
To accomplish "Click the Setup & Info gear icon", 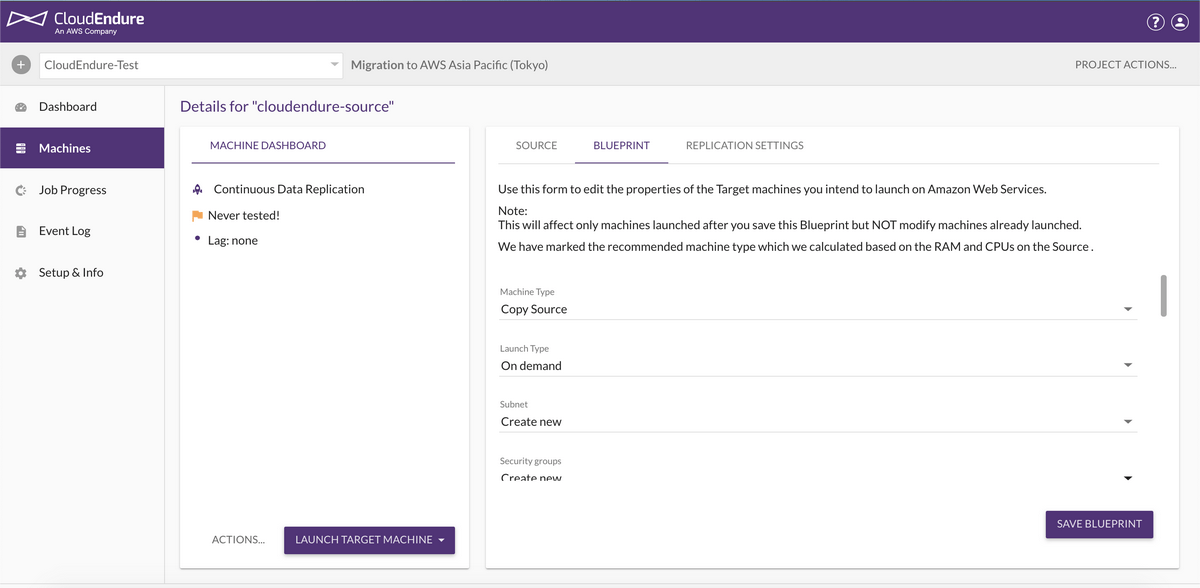I will point(20,273).
